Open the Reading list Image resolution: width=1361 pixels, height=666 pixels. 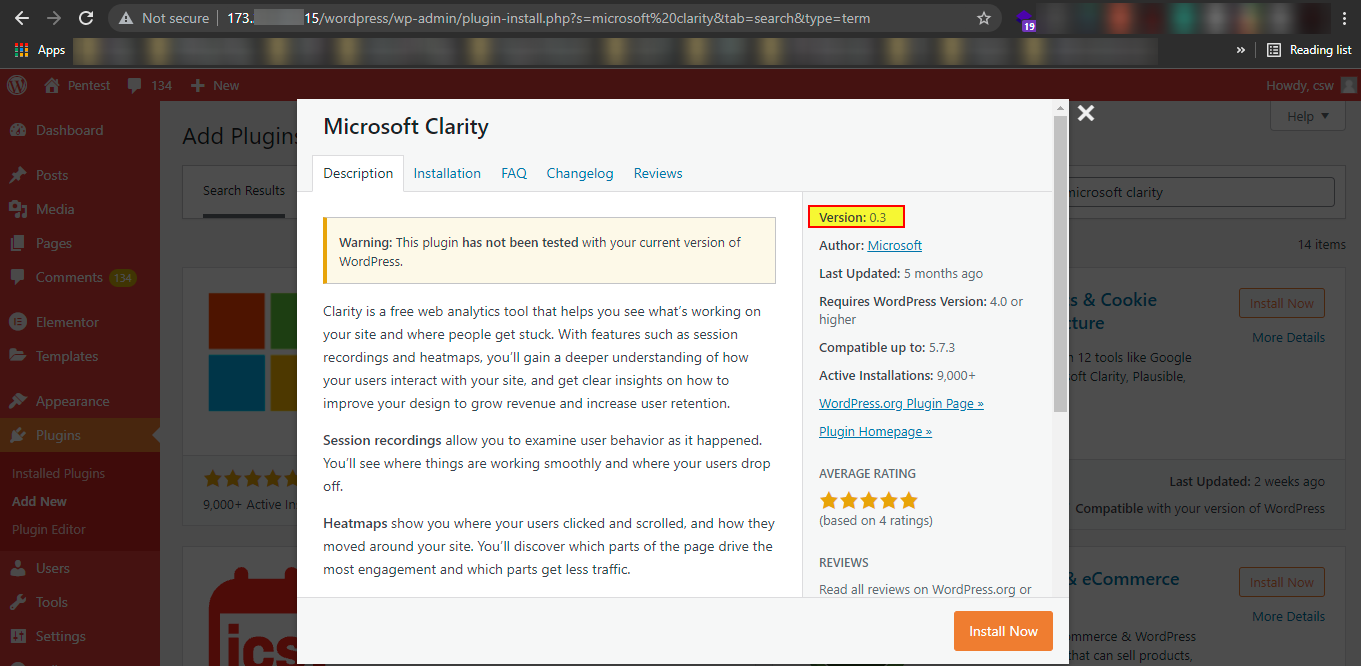(x=1309, y=50)
